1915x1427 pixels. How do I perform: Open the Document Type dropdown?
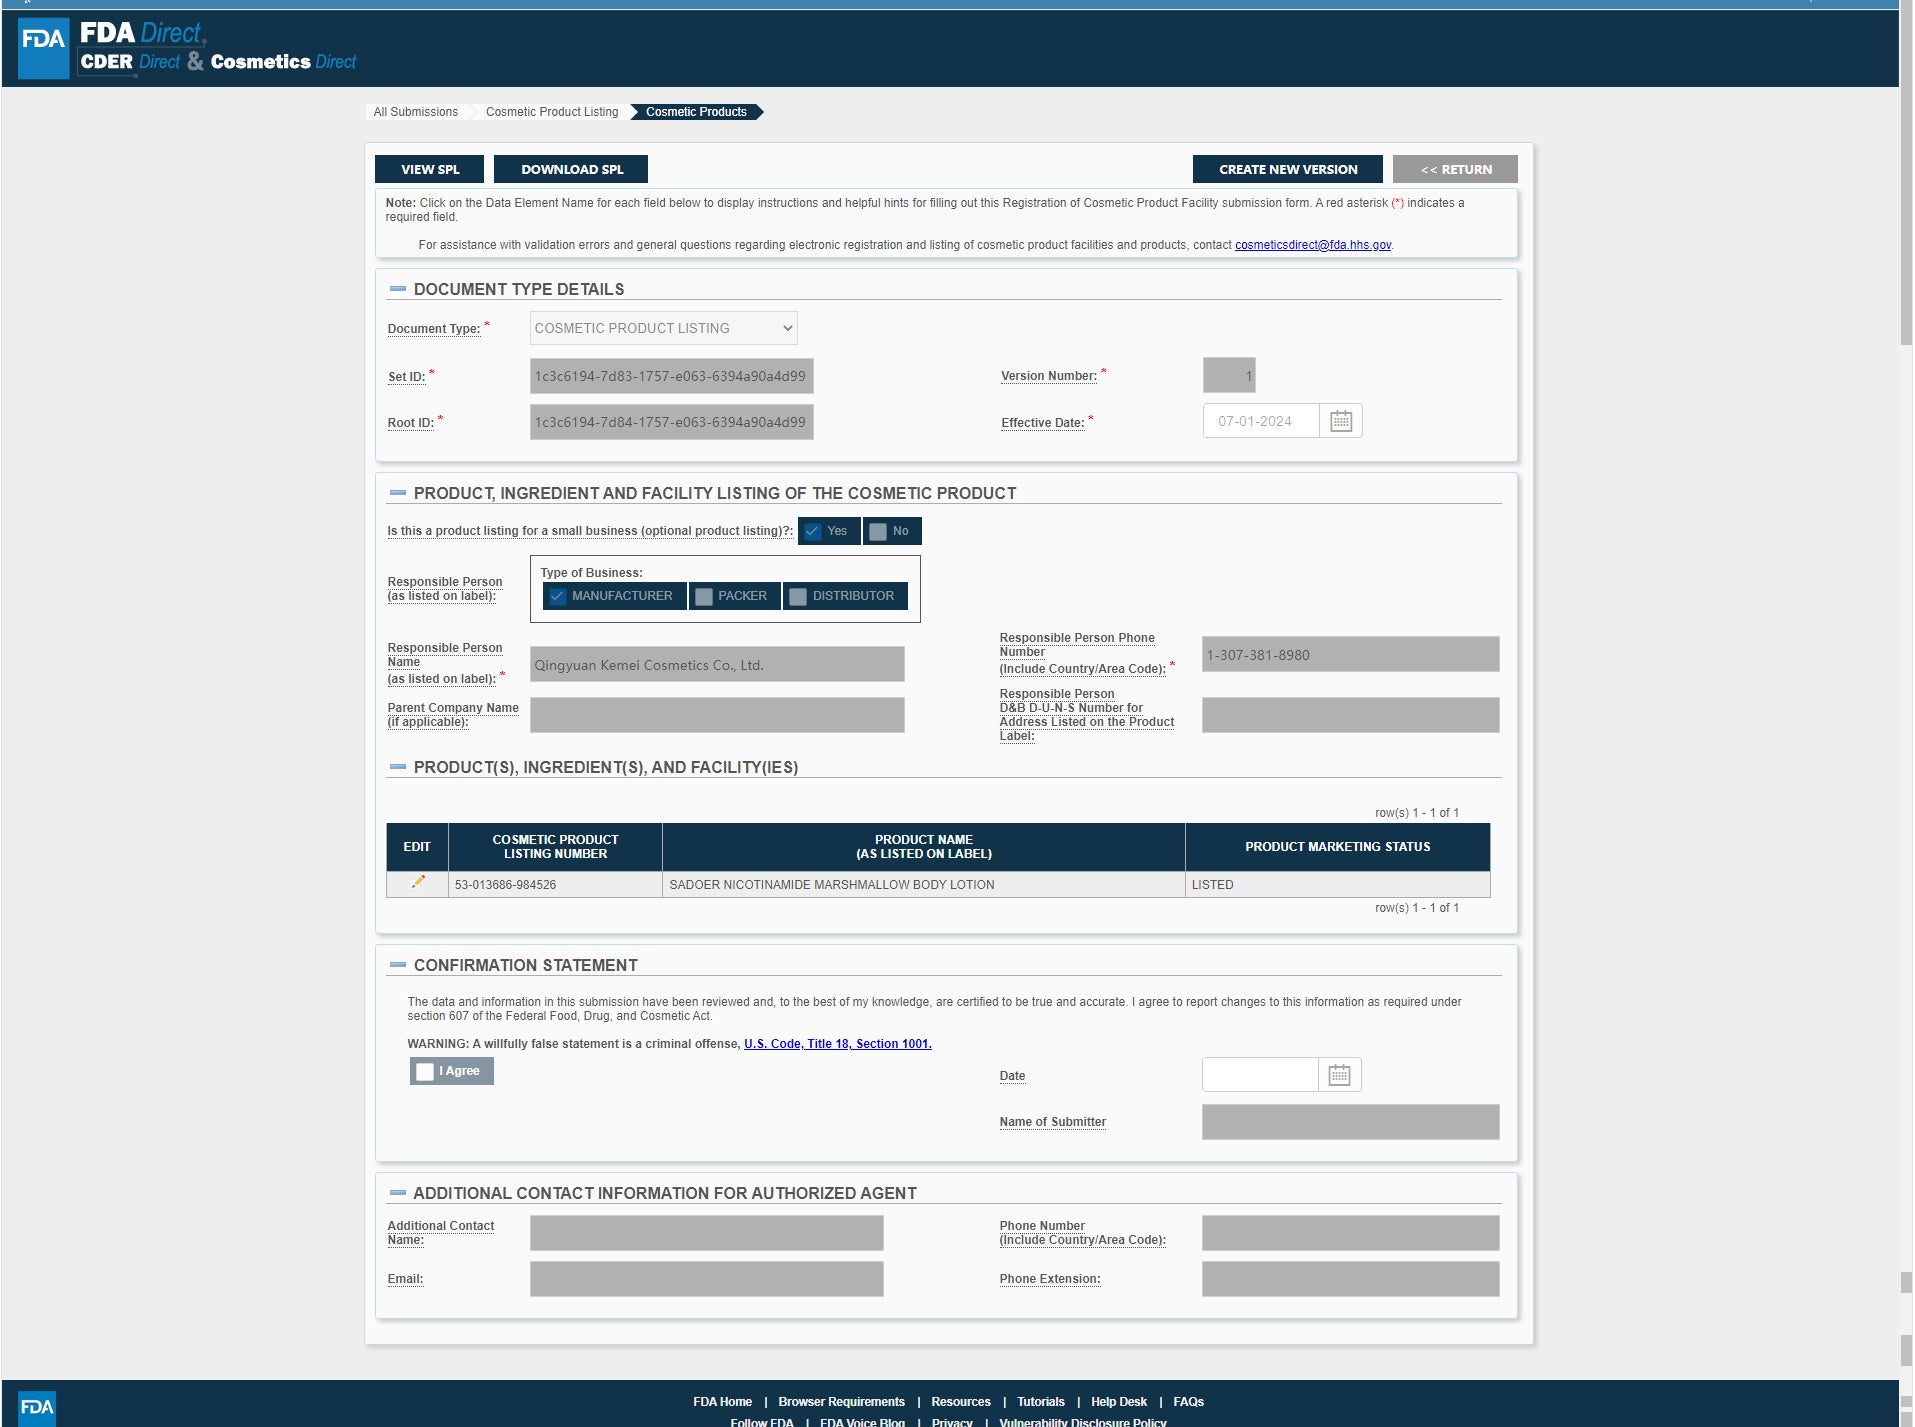click(663, 329)
